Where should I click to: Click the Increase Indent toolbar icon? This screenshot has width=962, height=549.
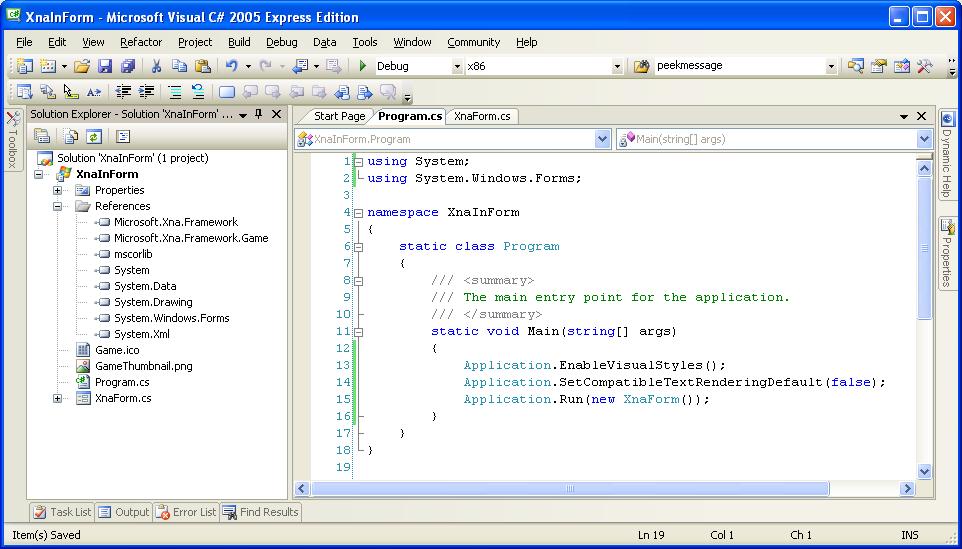pos(146,92)
